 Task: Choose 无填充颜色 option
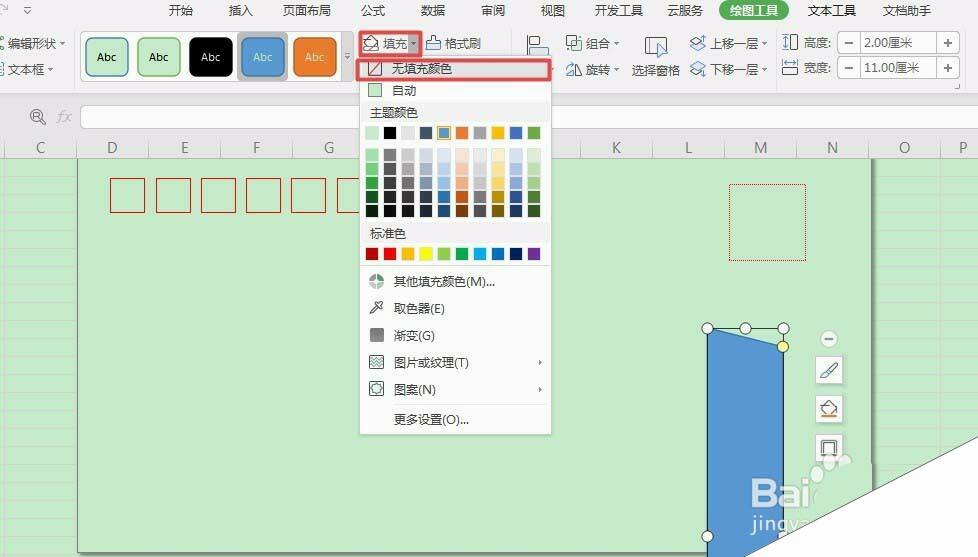click(453, 69)
